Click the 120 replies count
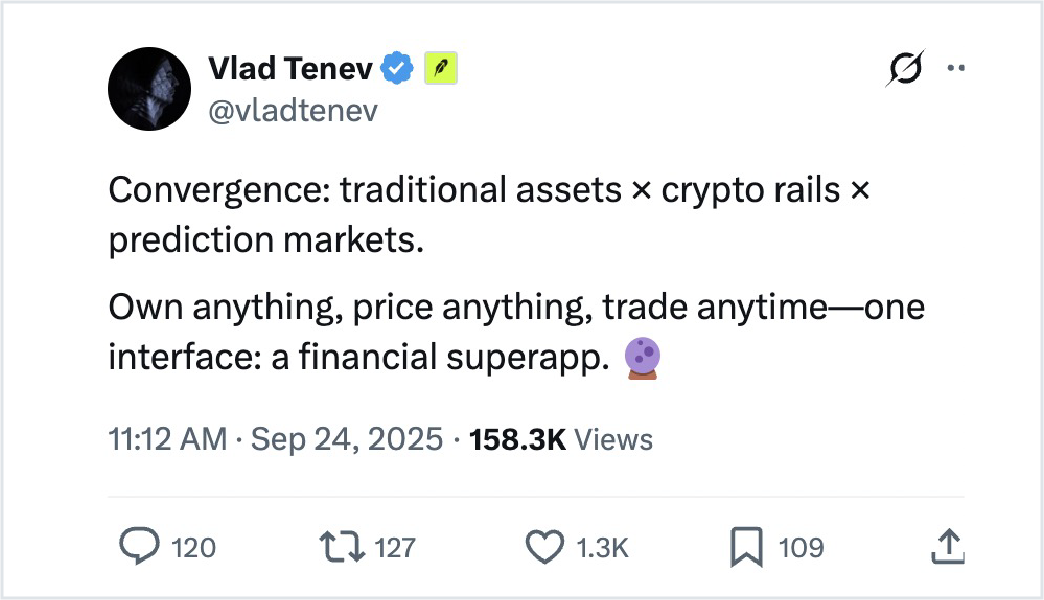The image size is (1044, 600). (x=193, y=547)
